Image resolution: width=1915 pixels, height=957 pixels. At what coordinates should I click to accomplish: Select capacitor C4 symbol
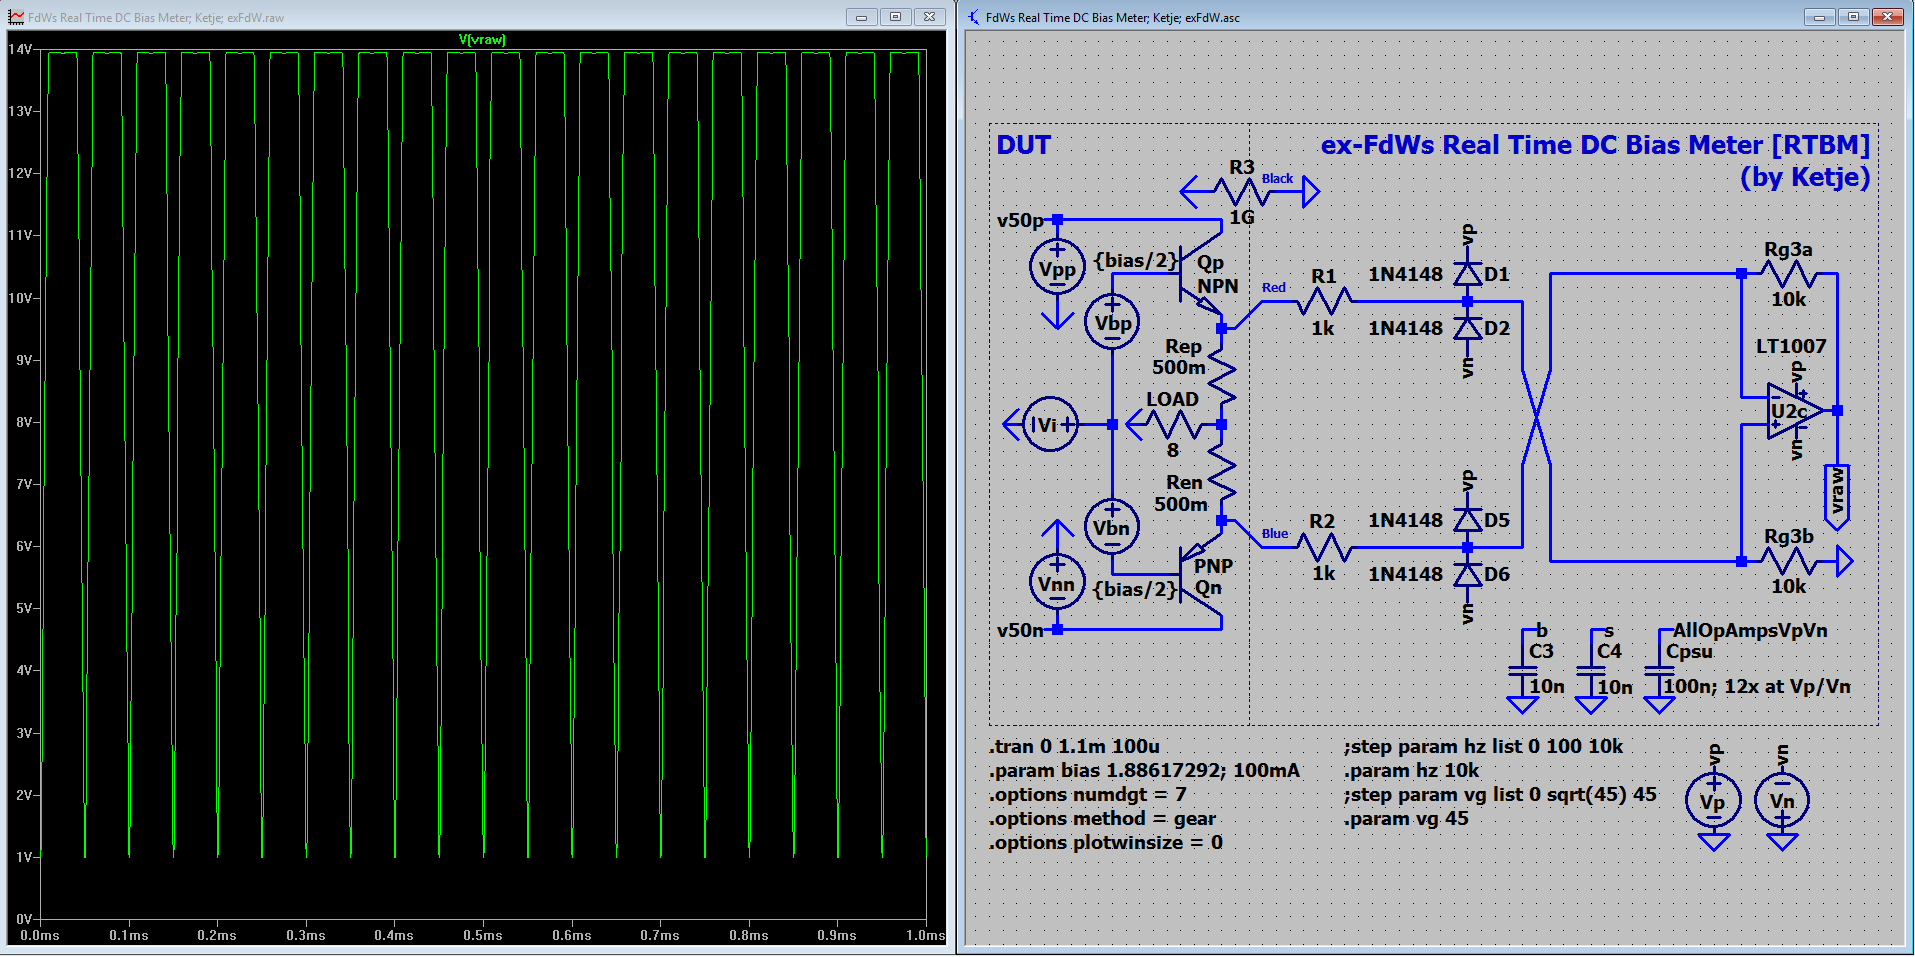[1590, 672]
